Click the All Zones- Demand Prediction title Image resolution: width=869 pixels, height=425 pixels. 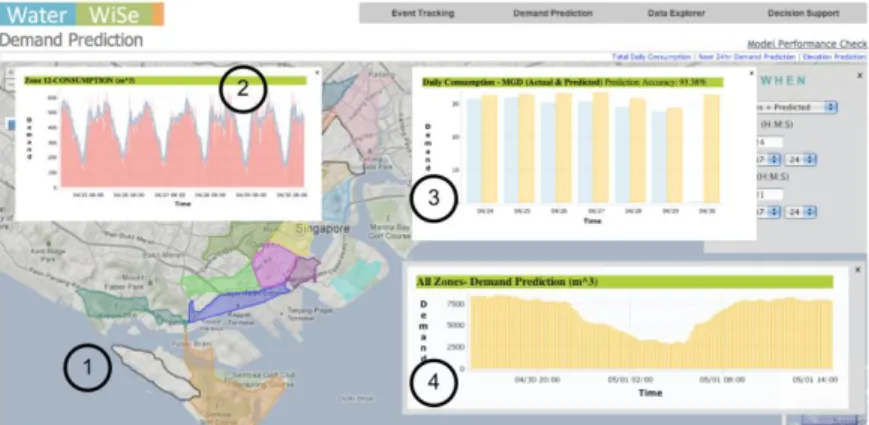click(507, 281)
